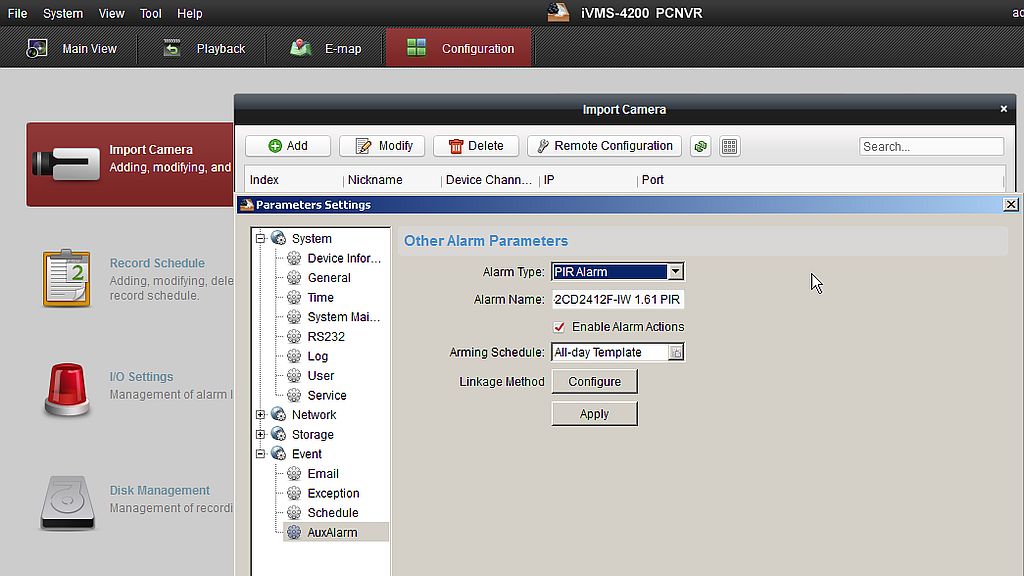The width and height of the screenshot is (1024, 576).
Task: Click the System globe icon in tree
Action: [279, 238]
